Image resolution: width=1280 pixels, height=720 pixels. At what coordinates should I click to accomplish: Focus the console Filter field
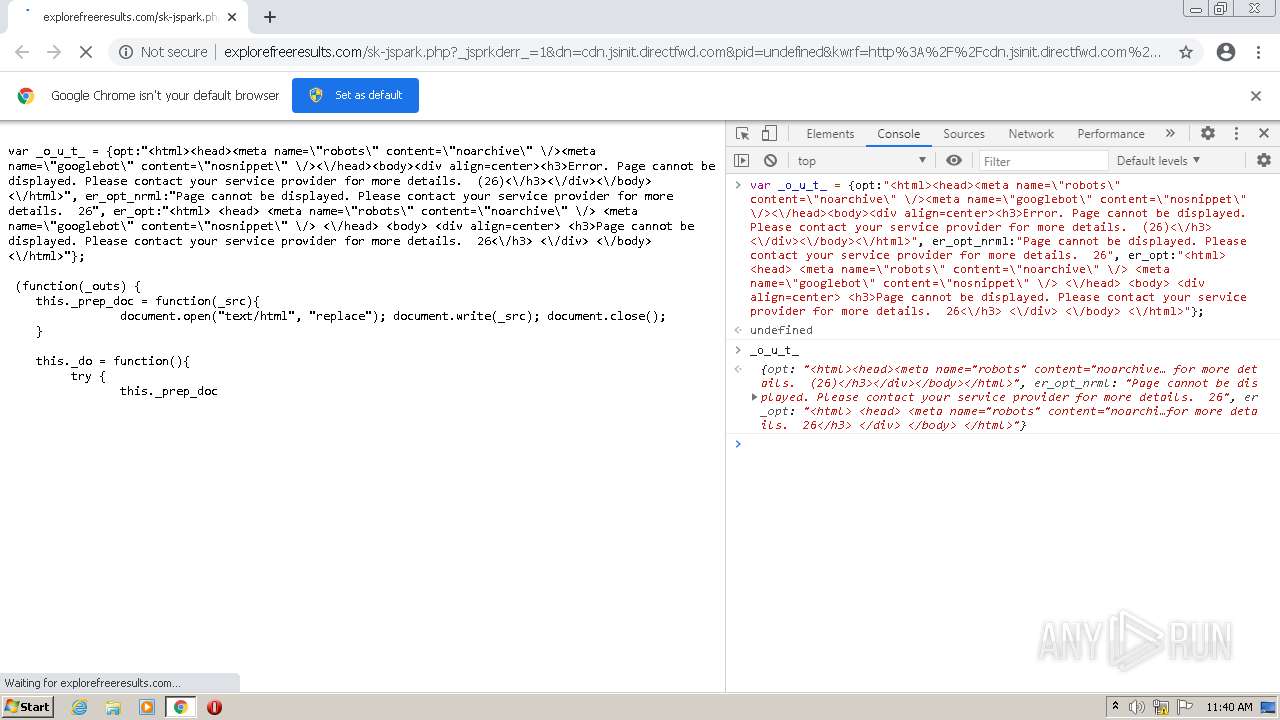(x=1042, y=160)
